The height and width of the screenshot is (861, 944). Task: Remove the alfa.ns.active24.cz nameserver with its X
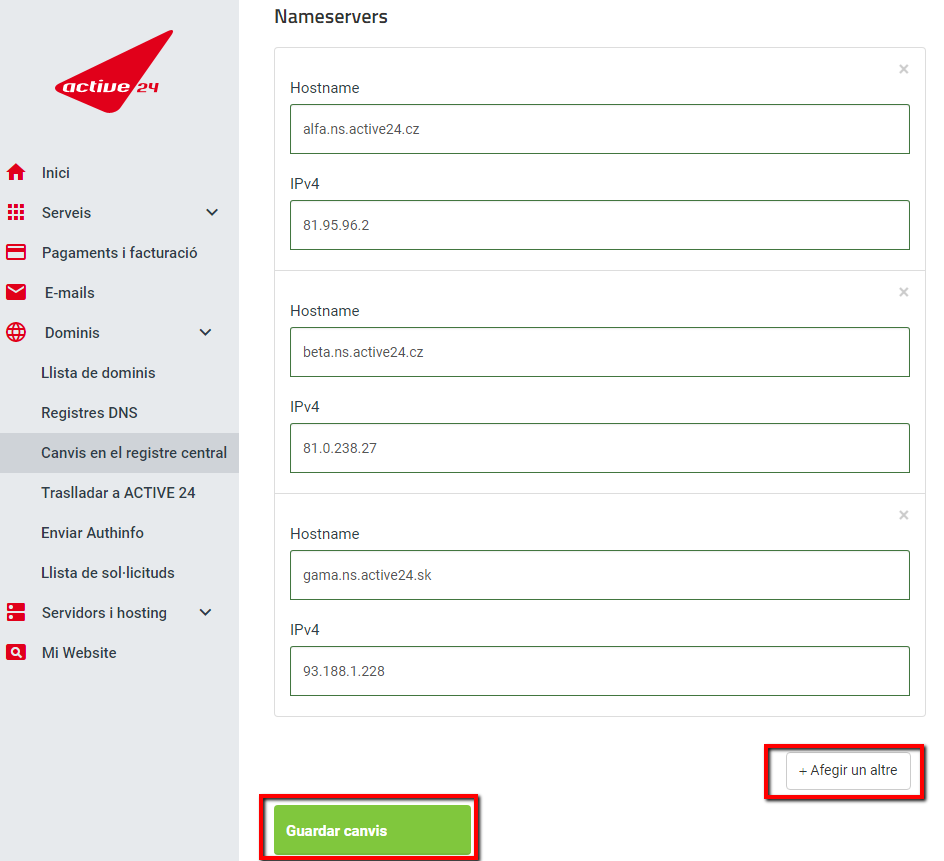click(x=904, y=69)
